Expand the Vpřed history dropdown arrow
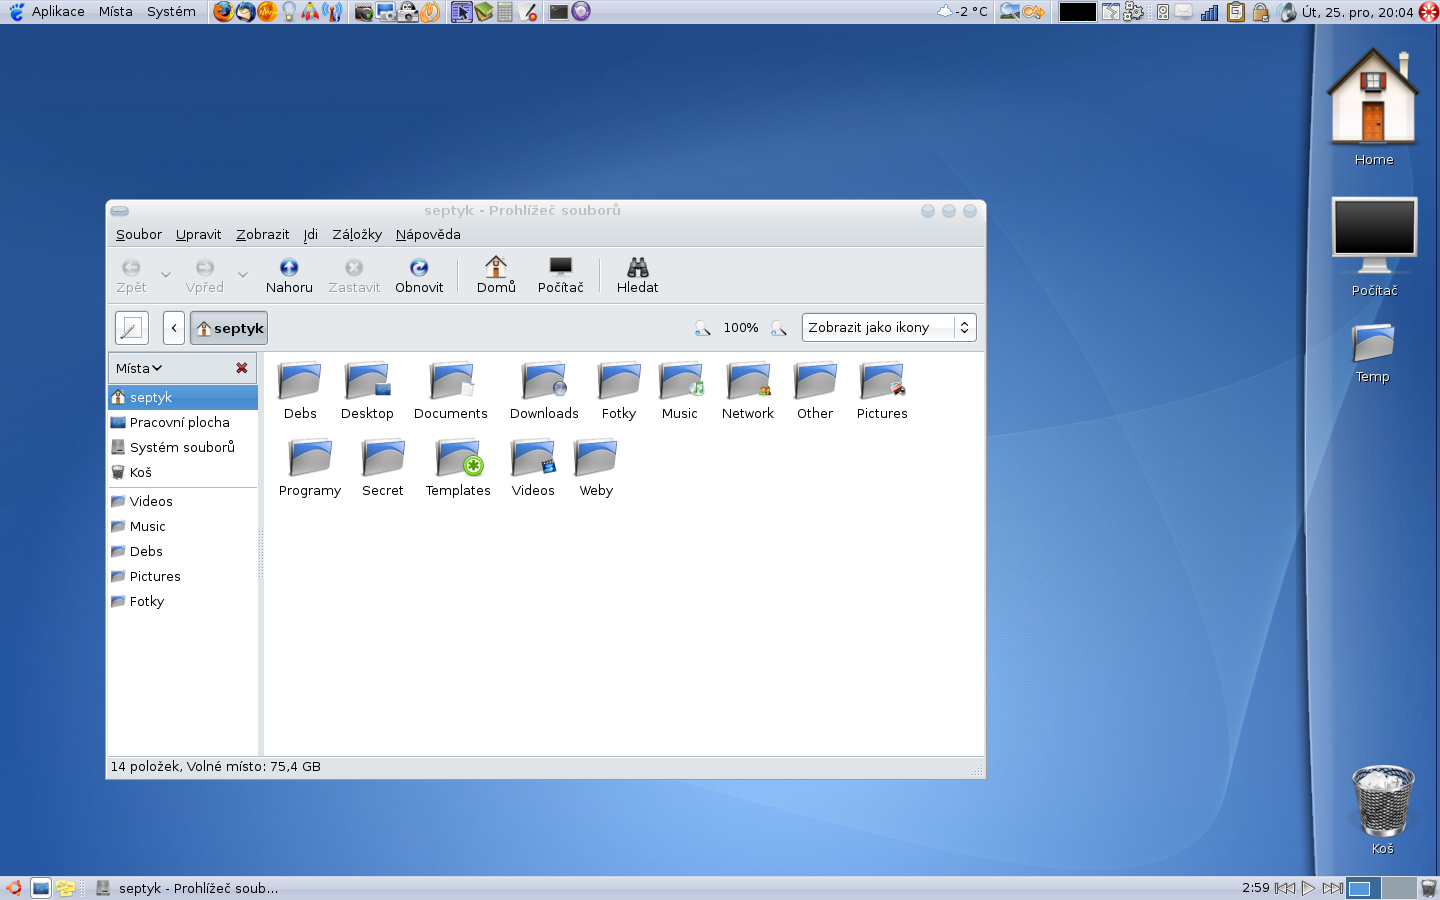This screenshot has height=900, width=1440. pyautogui.click(x=243, y=275)
